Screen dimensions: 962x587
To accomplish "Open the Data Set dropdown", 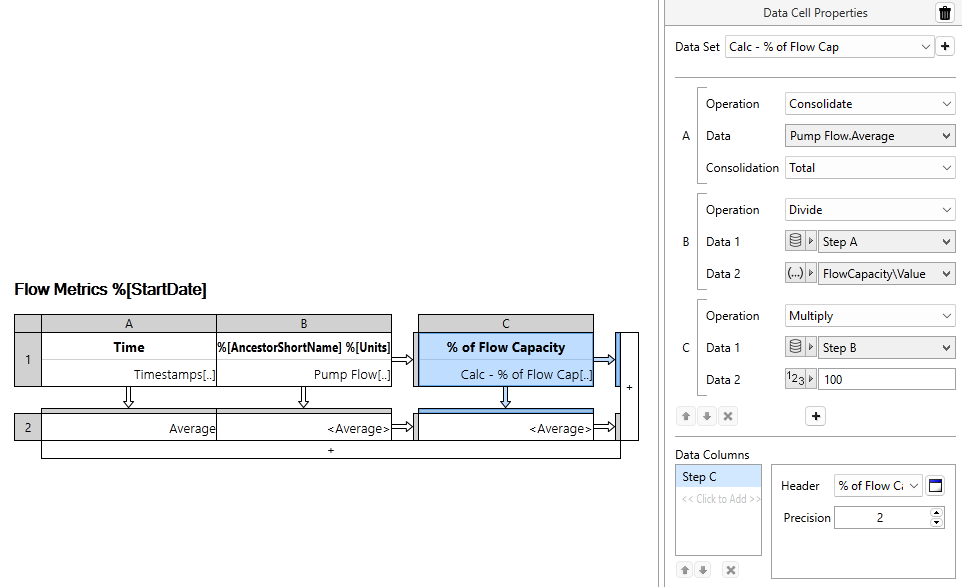I will pyautogui.click(x=830, y=46).
